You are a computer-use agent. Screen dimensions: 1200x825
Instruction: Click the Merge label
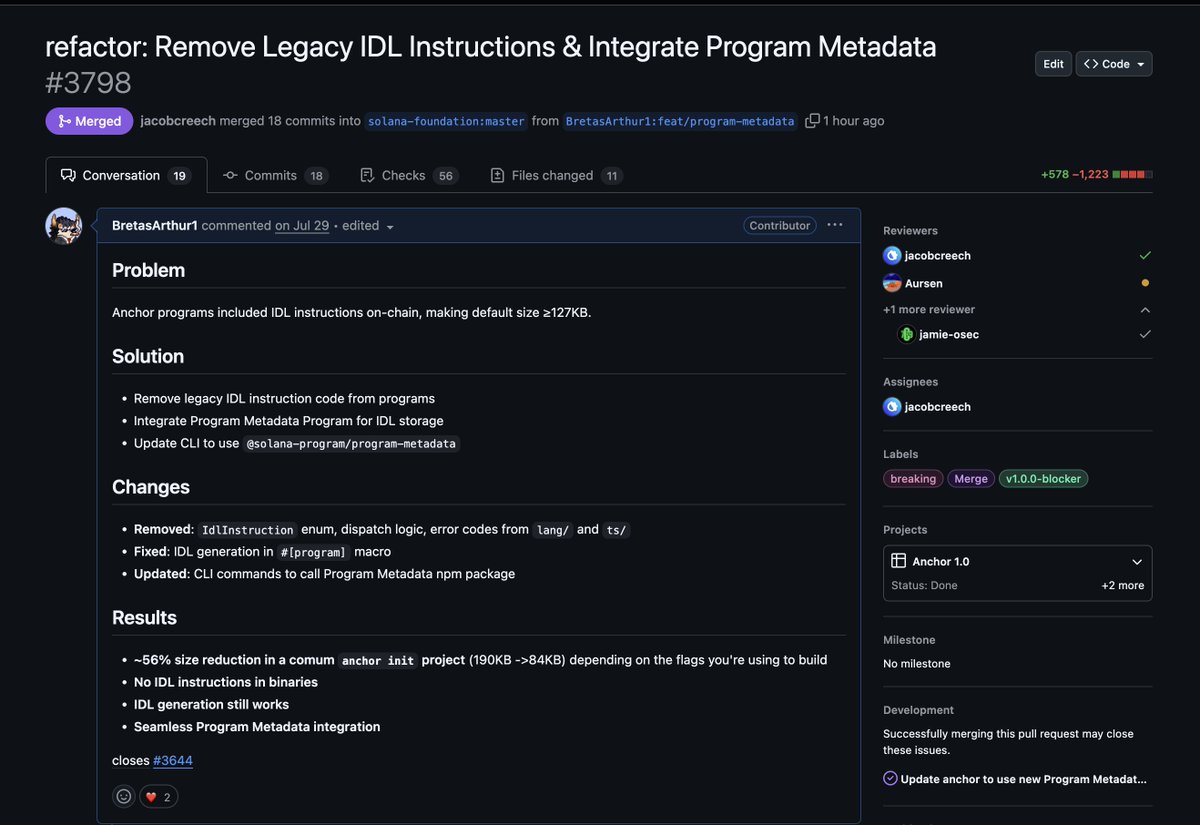971,479
